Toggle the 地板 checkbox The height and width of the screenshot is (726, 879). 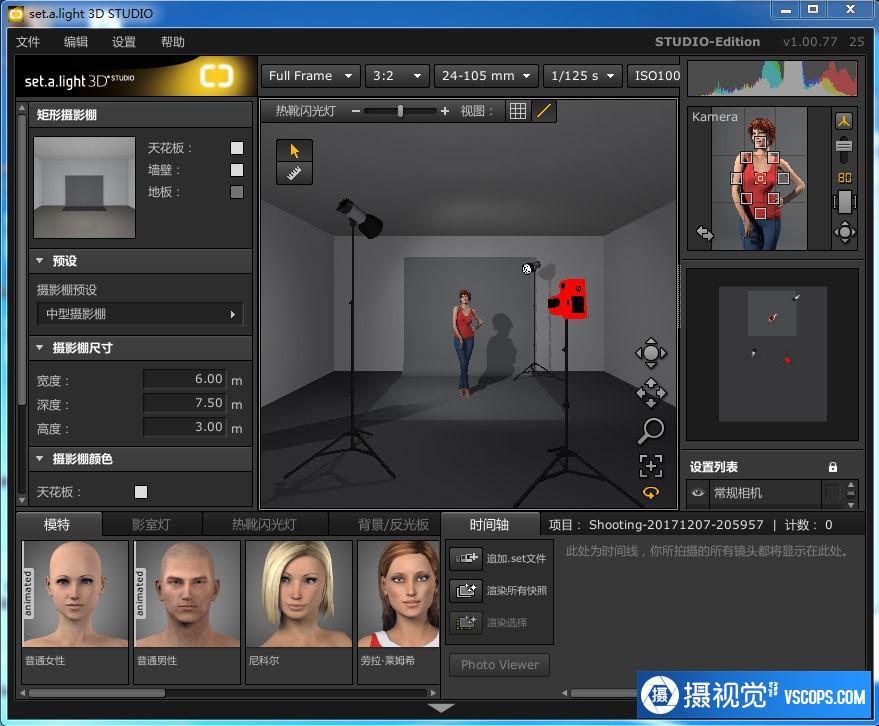coord(237,192)
